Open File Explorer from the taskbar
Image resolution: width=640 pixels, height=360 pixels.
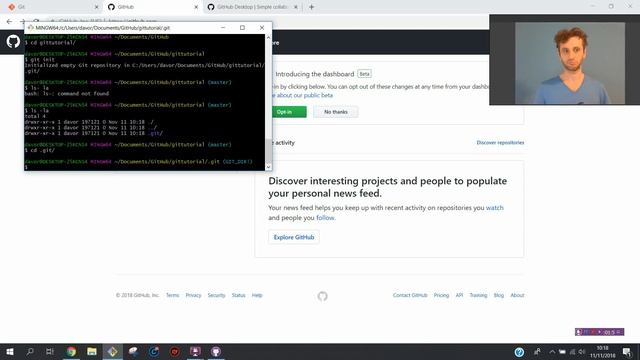coord(92,351)
